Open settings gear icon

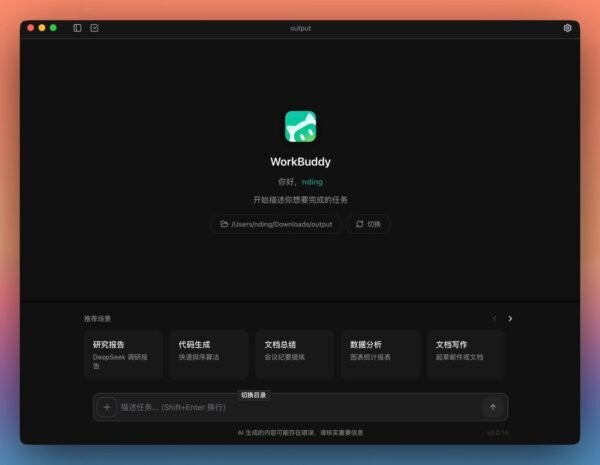pos(567,28)
